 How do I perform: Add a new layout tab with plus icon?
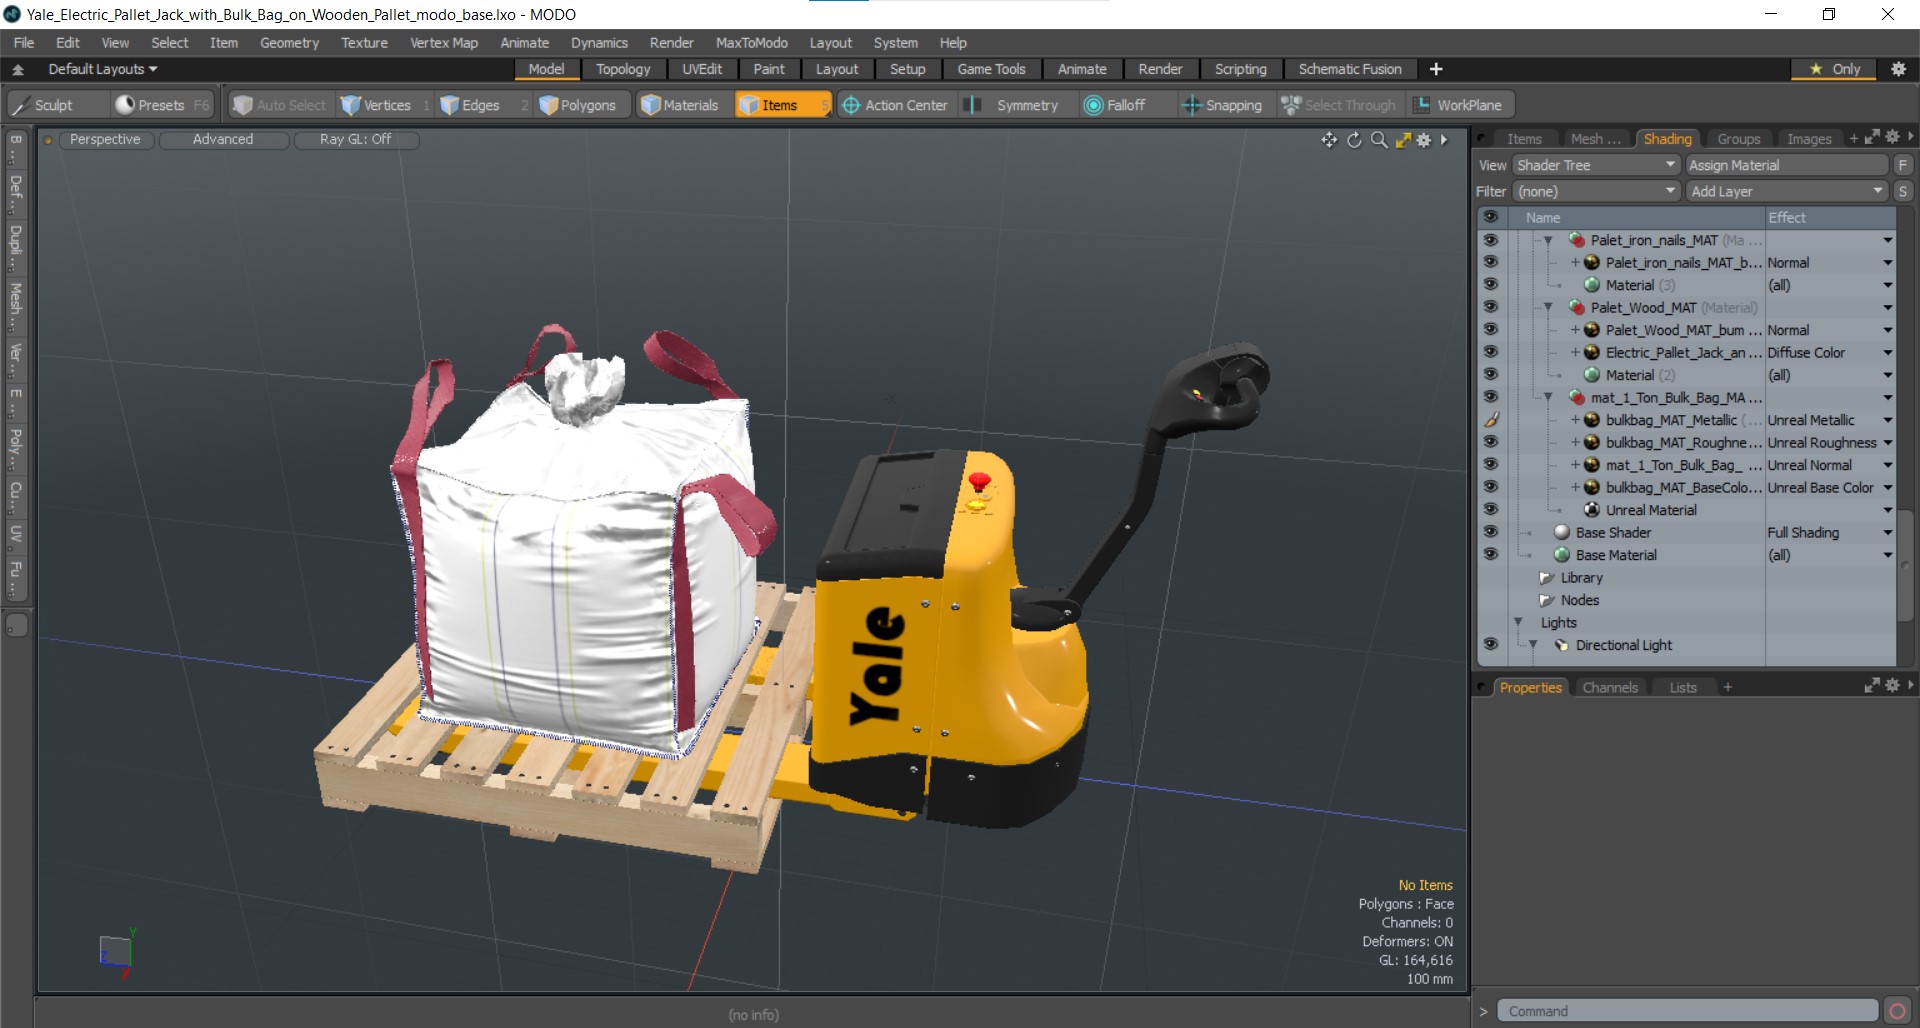point(1436,69)
